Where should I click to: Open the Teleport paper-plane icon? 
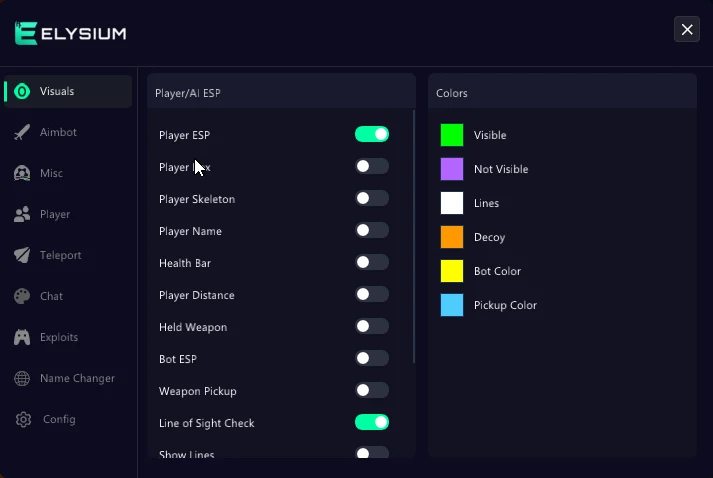pos(22,255)
